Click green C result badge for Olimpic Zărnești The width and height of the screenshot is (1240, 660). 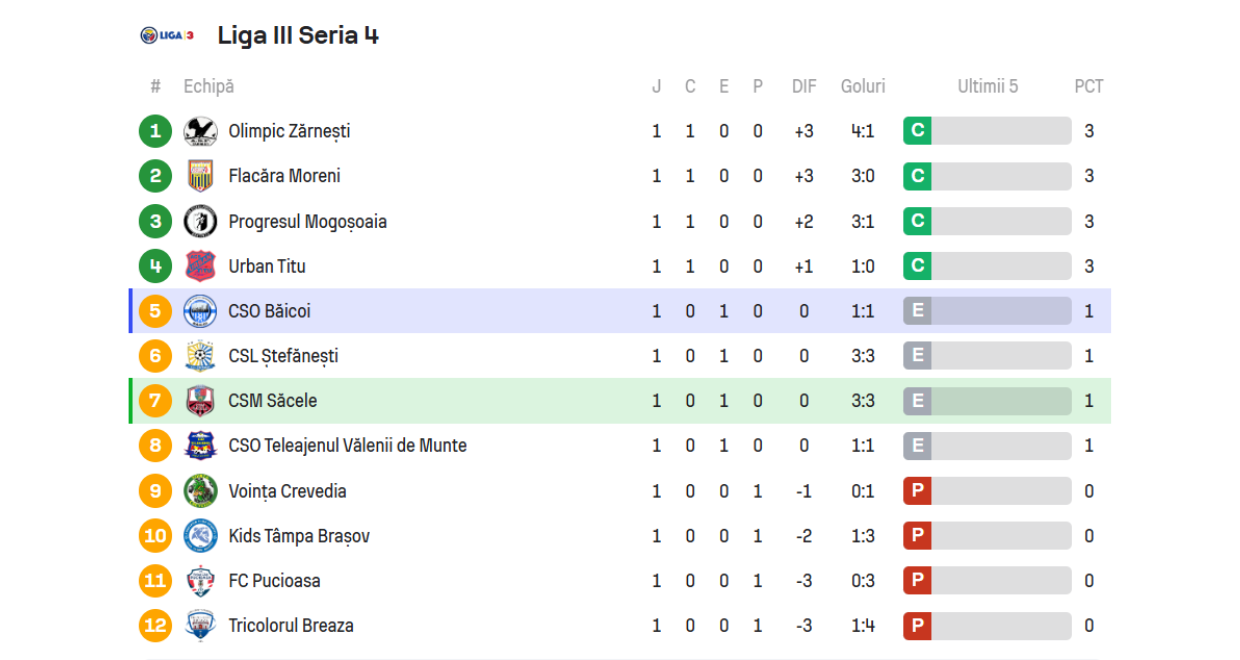(x=917, y=131)
